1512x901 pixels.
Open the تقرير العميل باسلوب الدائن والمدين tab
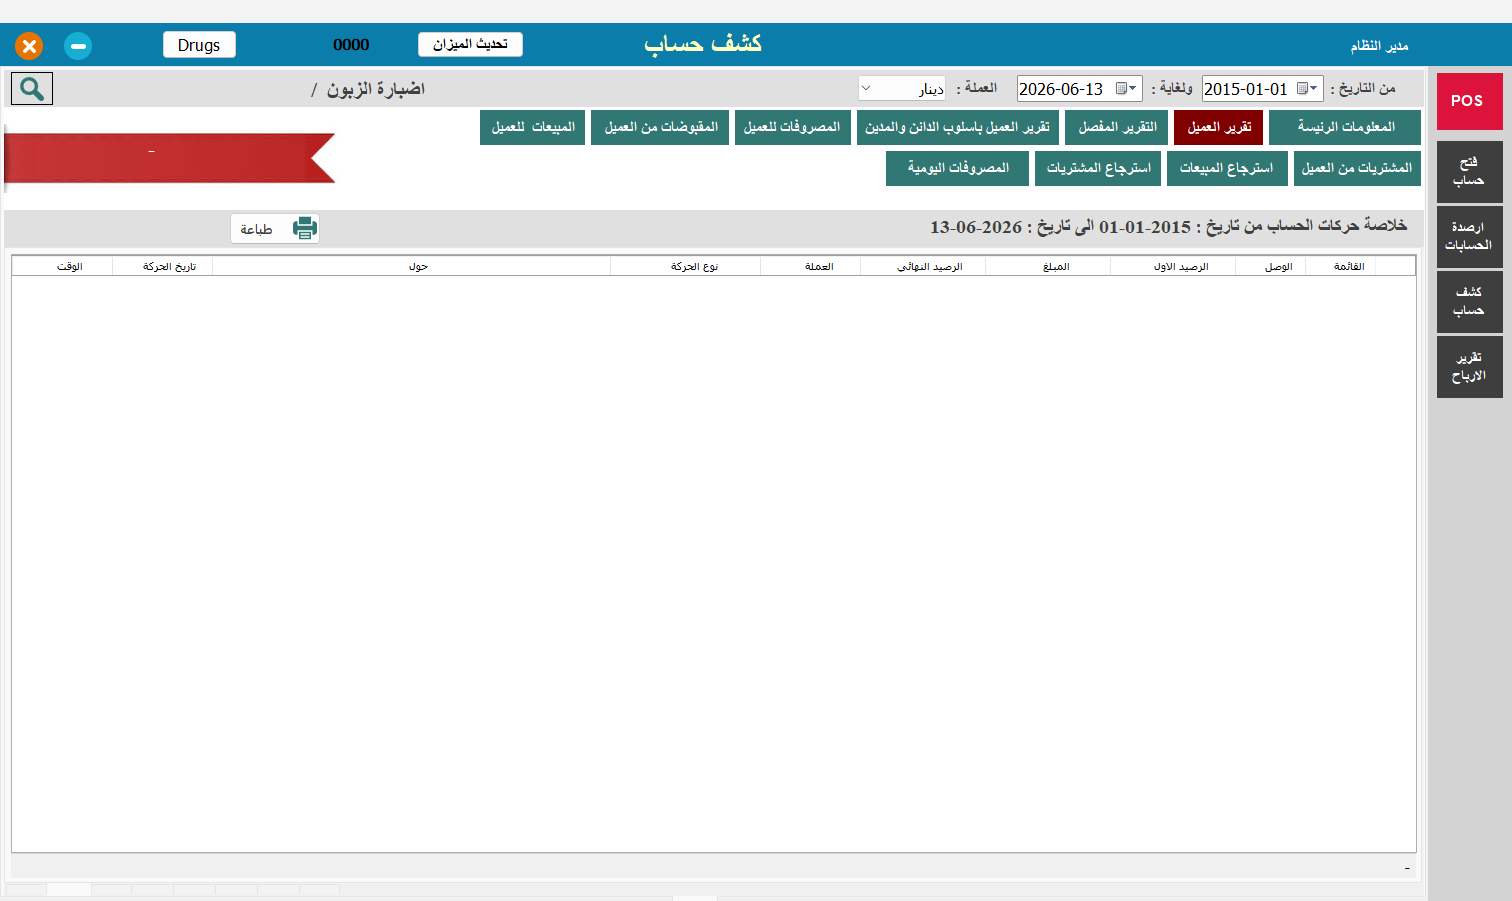[957, 127]
